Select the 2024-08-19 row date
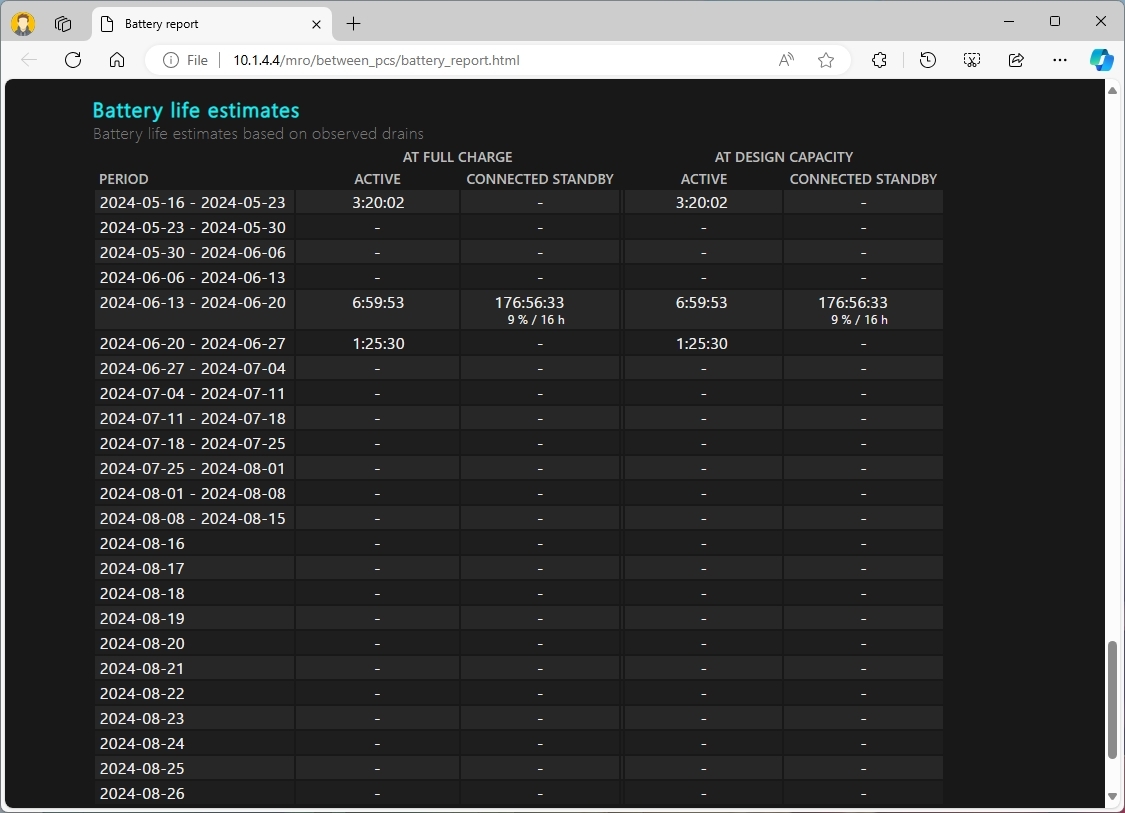The width and height of the screenshot is (1125, 813). click(142, 618)
